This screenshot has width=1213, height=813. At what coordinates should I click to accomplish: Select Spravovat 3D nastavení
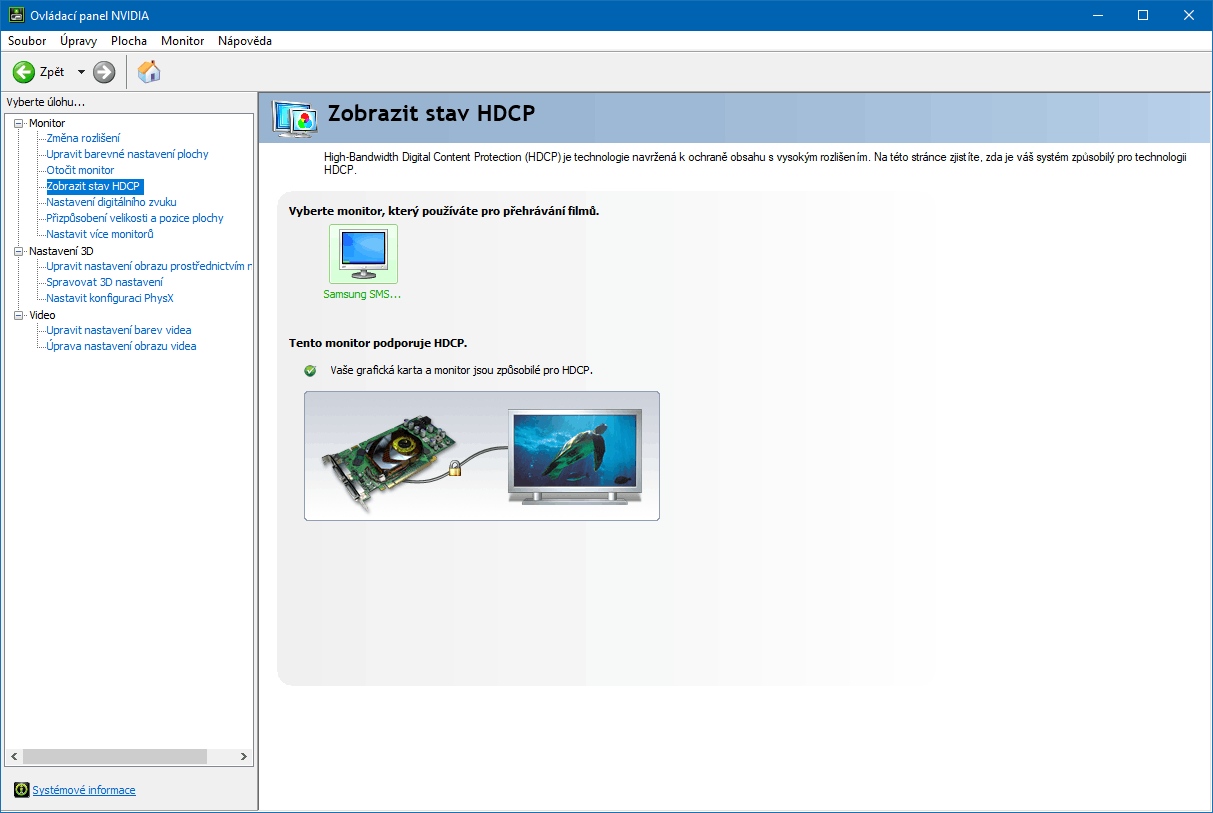tap(104, 282)
